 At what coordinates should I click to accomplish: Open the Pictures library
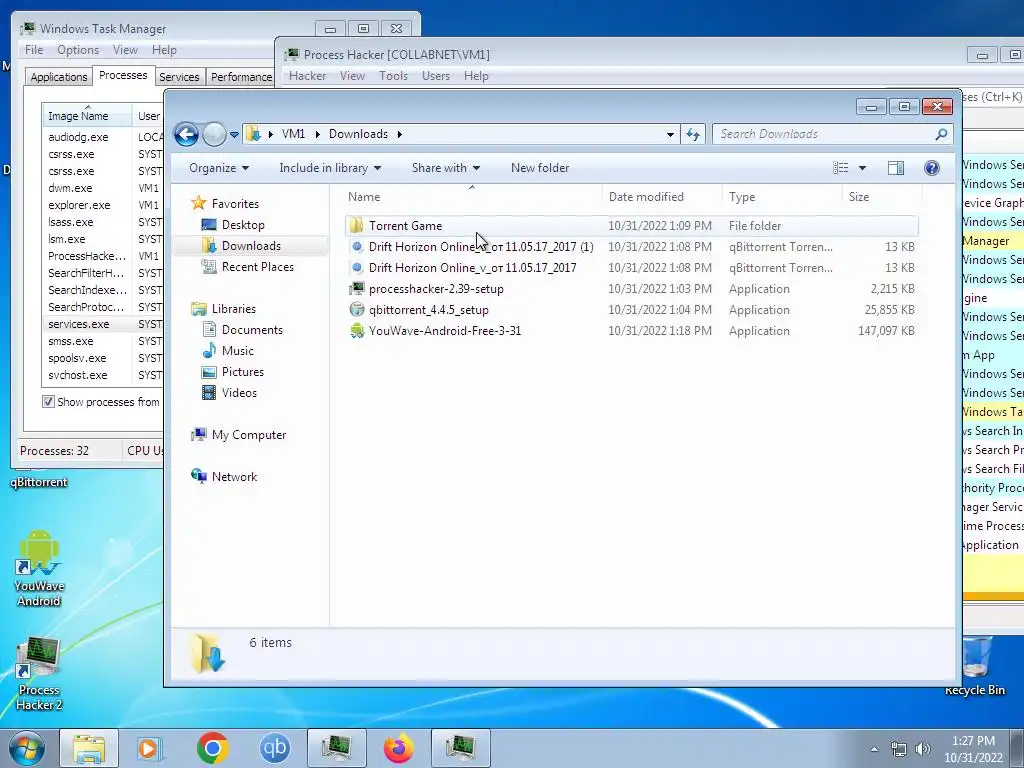[x=242, y=372]
